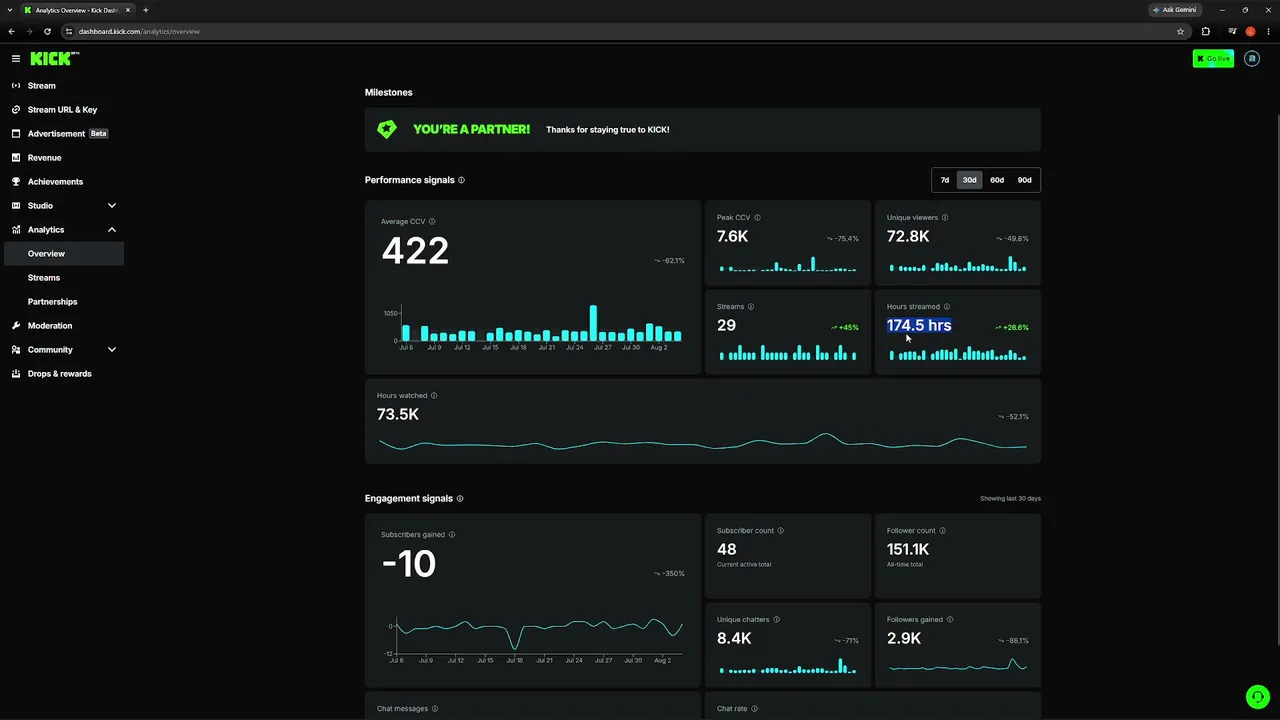Close the Analytics Overview browser tab

pyautogui.click(x=128, y=10)
